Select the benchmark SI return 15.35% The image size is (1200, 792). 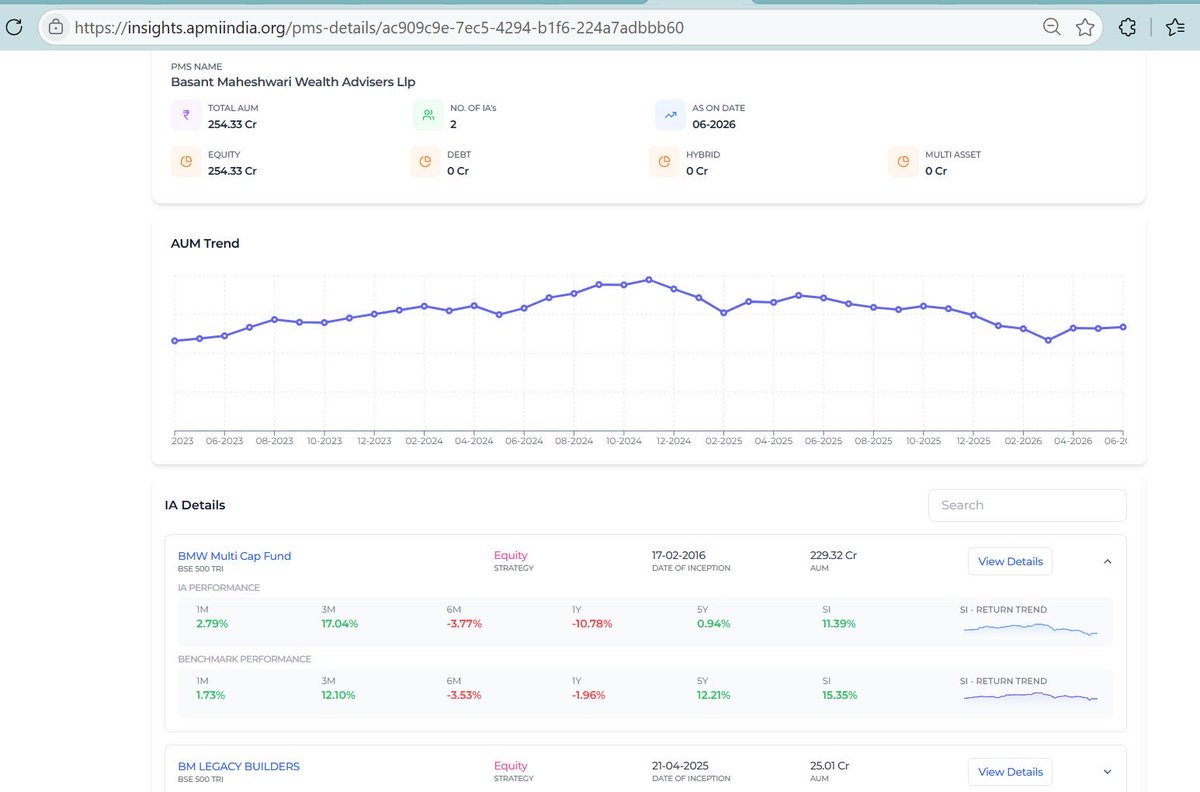pos(839,694)
